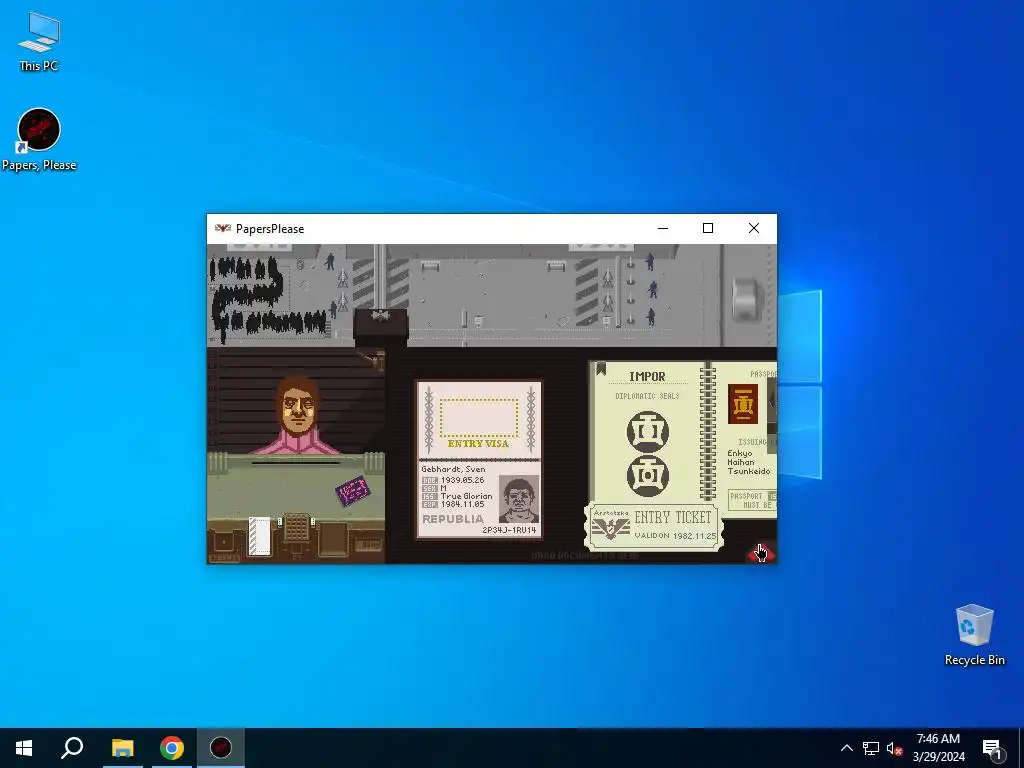Click the lower Impor diplomatic seal
Screen dimensions: 1024x768
648,475
